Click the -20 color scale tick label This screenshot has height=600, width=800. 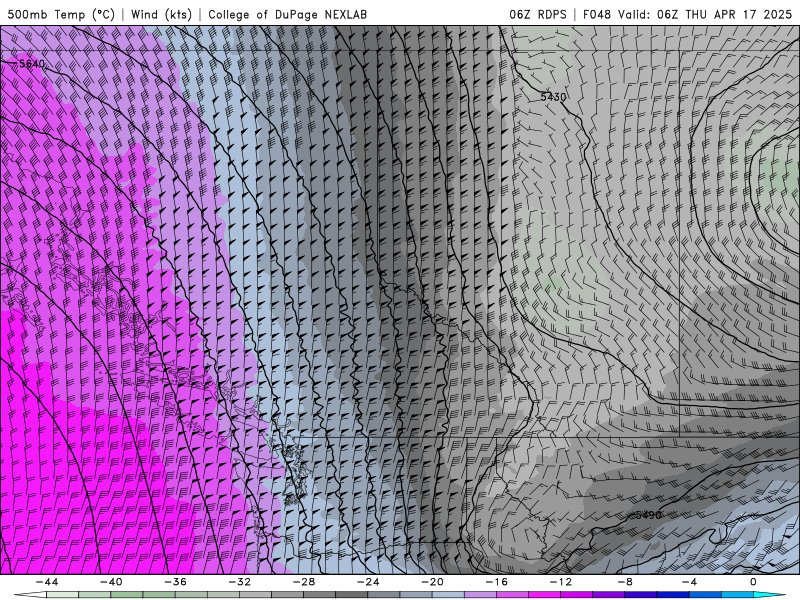pos(432,582)
